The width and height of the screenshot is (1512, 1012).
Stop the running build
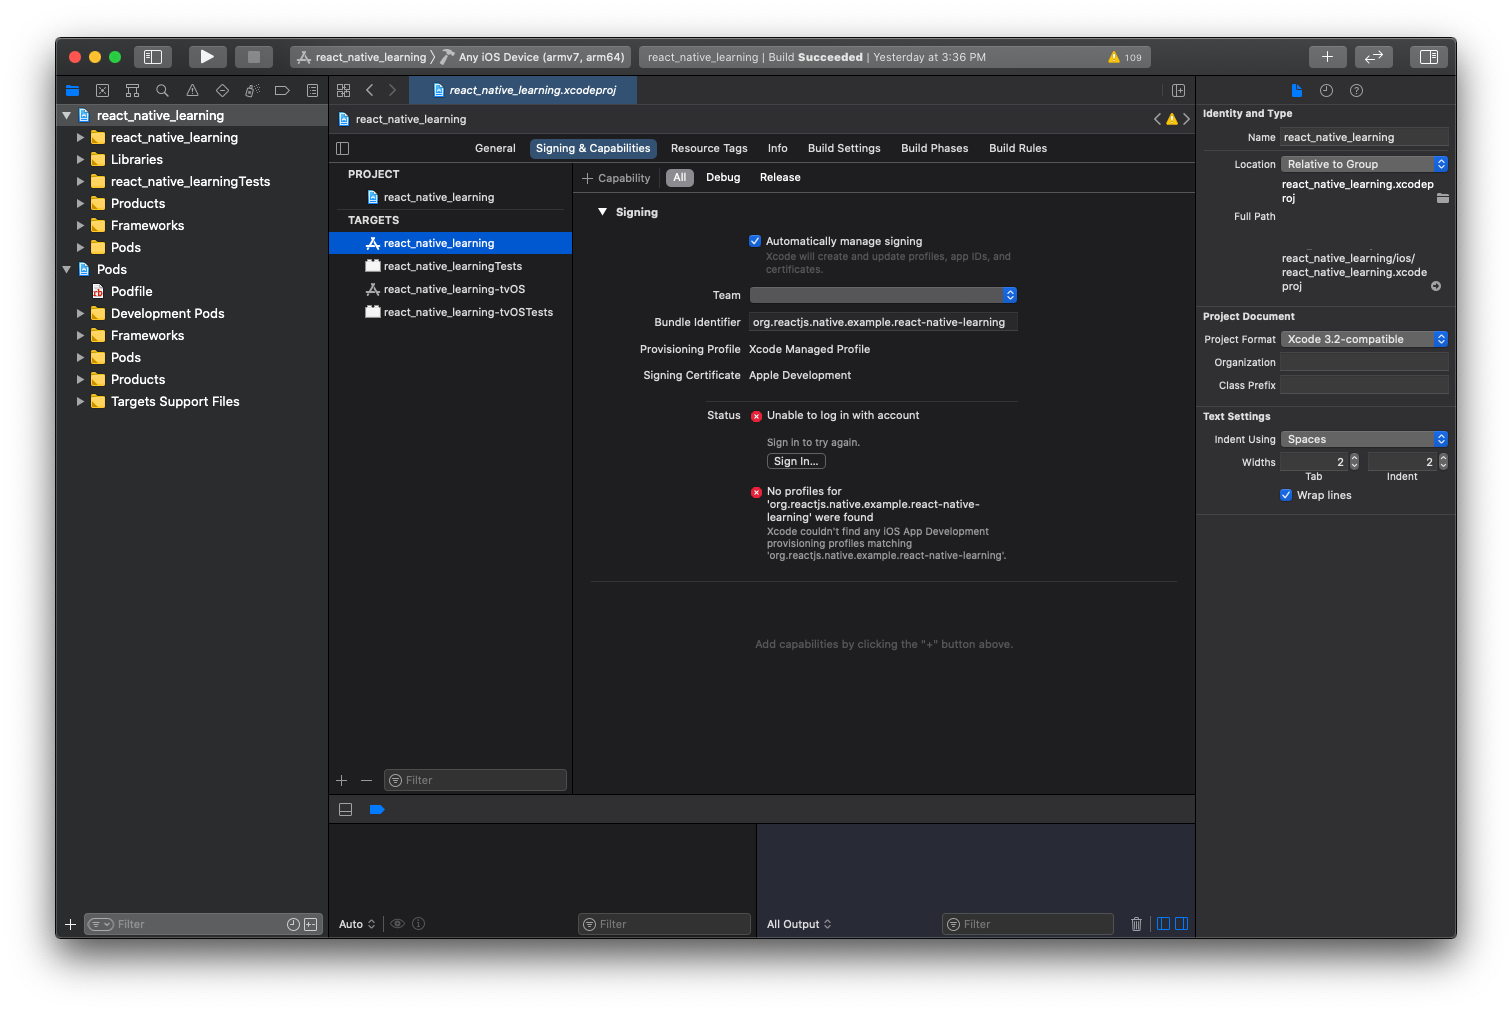click(254, 57)
